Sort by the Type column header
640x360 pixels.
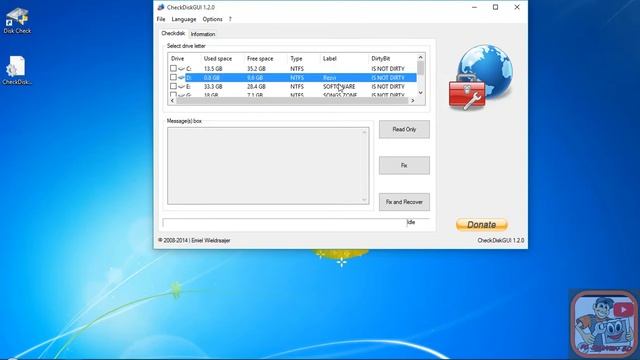[296, 59]
